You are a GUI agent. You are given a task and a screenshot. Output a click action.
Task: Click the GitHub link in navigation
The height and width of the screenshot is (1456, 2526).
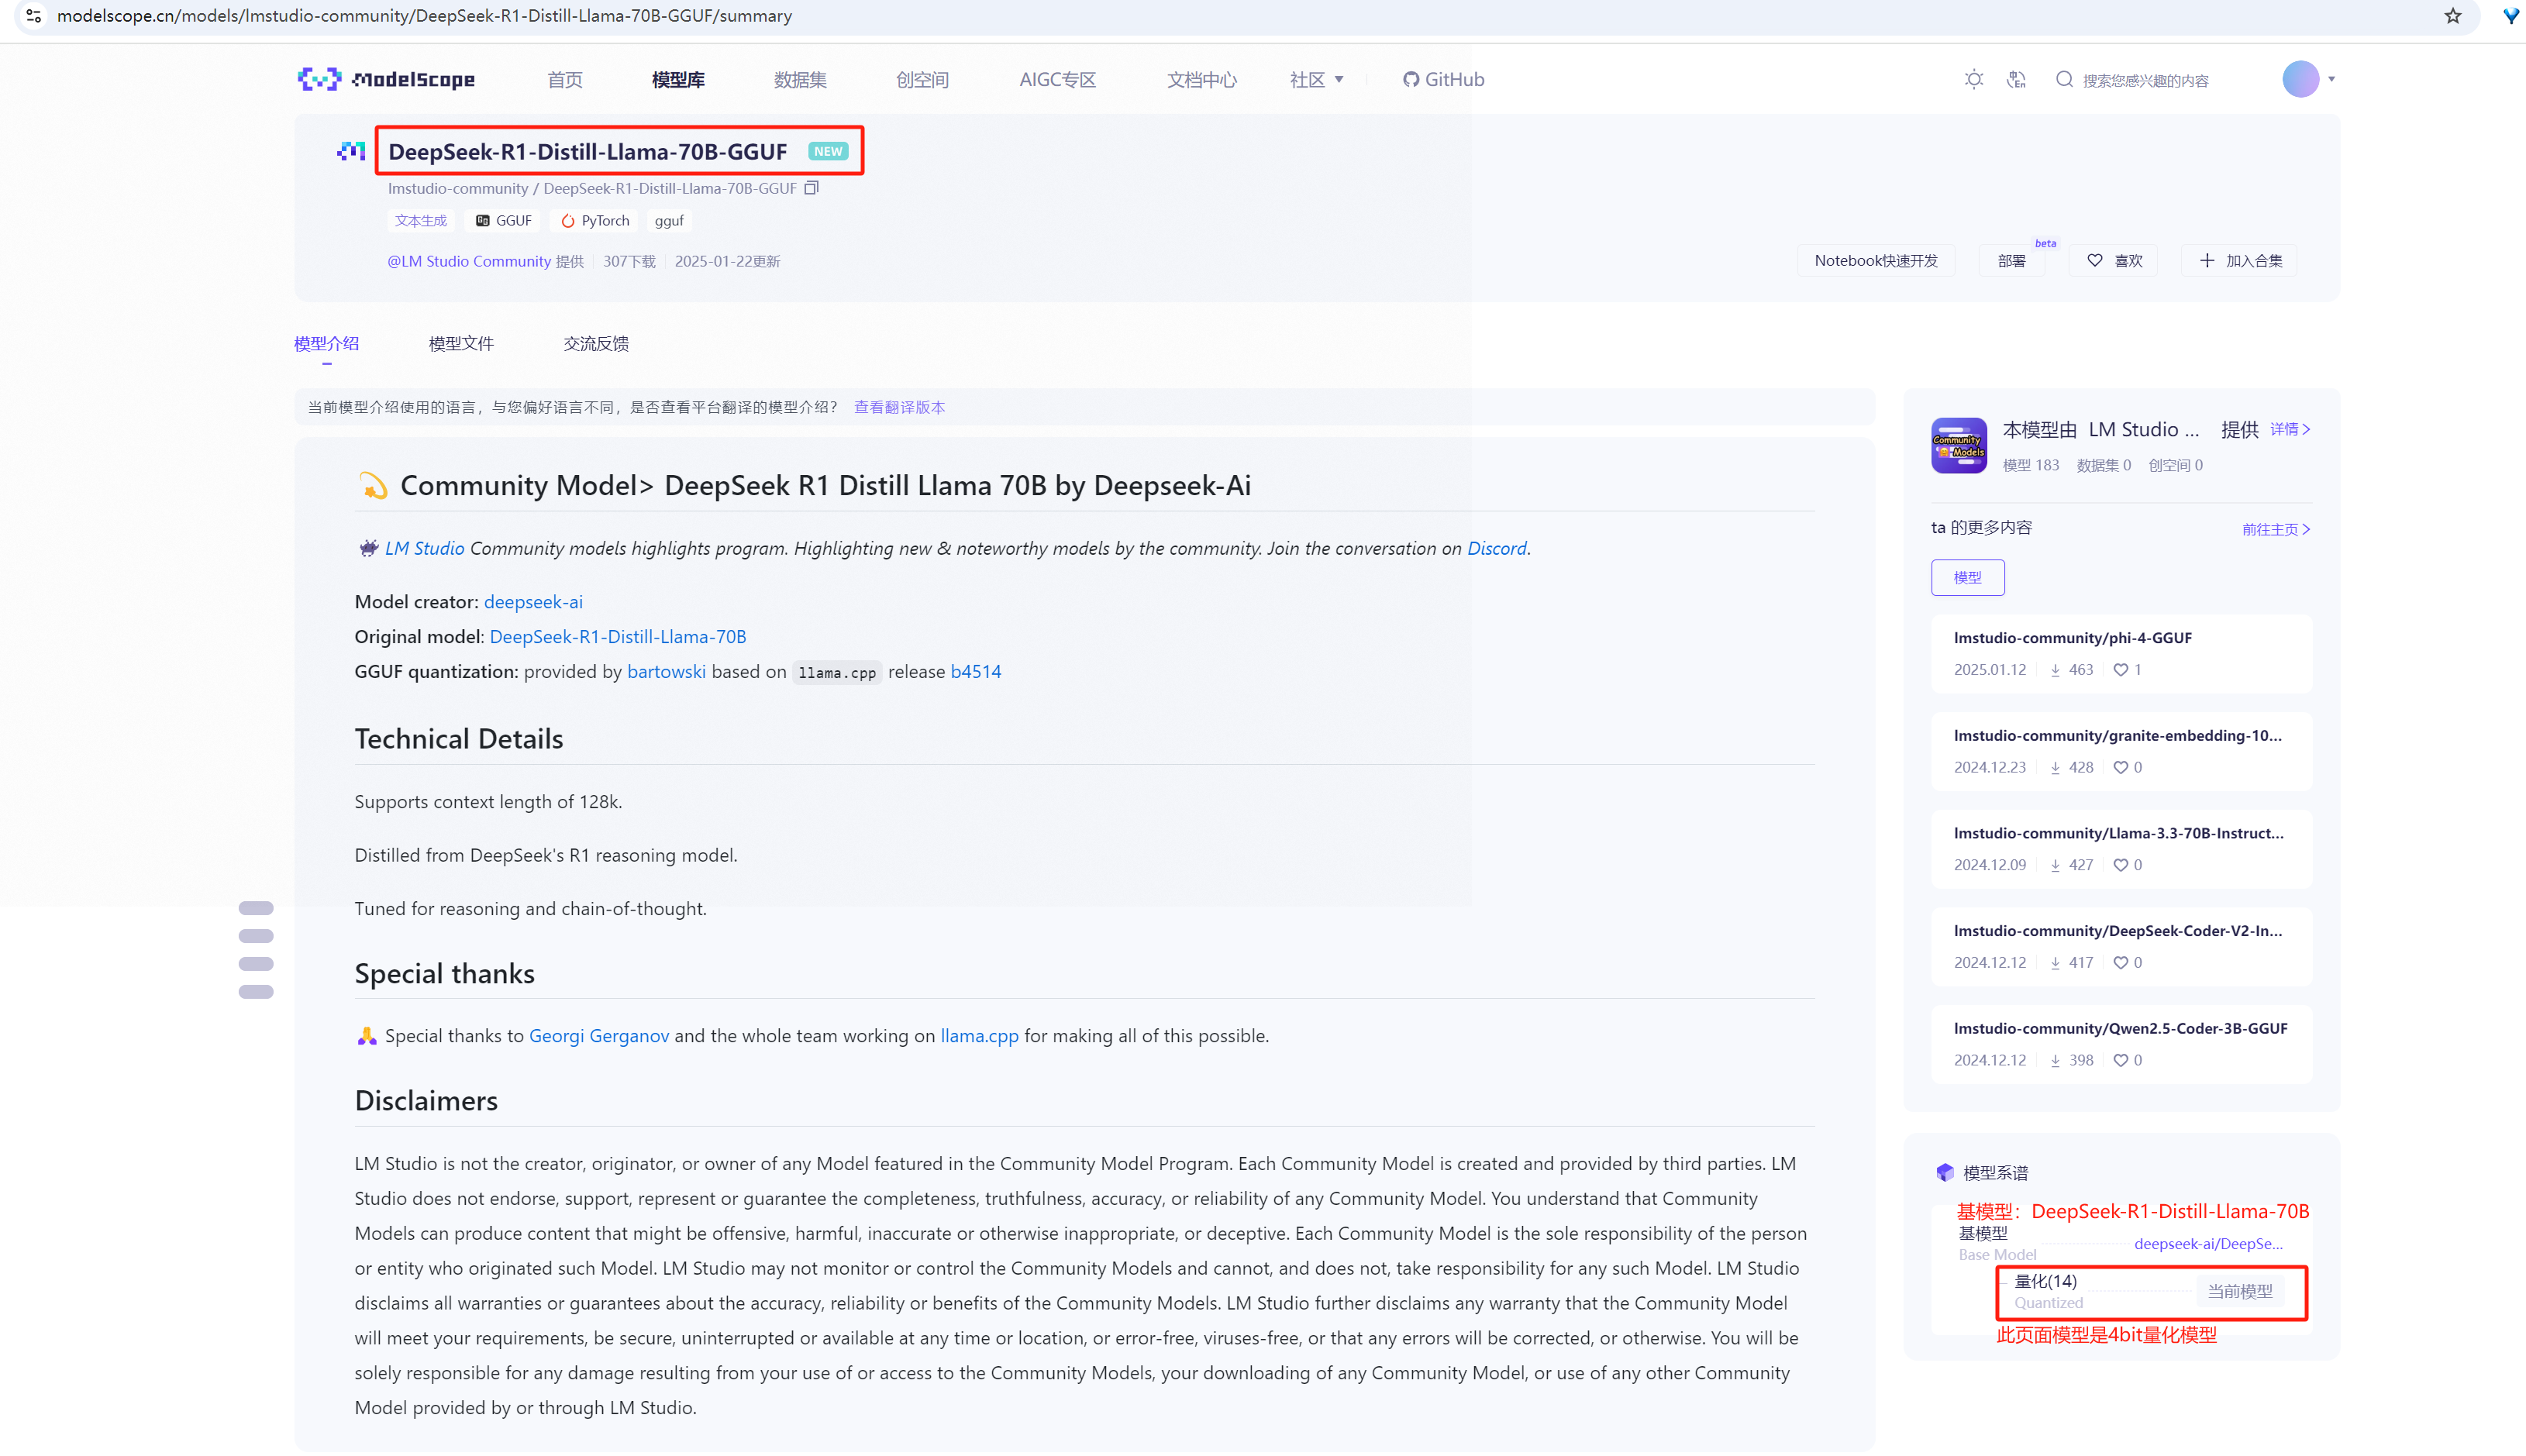[x=1443, y=79]
